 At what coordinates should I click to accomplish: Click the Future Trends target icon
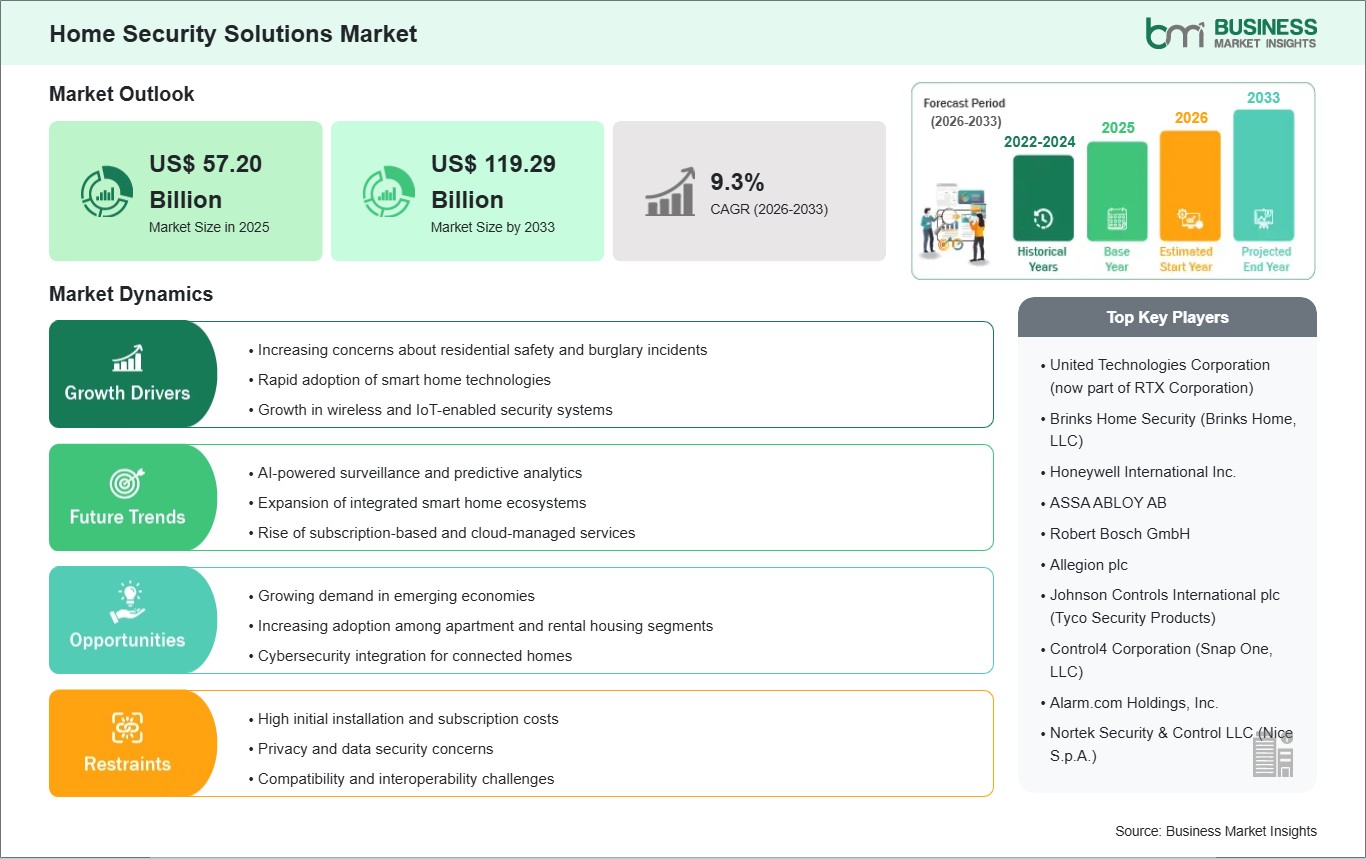(127, 482)
